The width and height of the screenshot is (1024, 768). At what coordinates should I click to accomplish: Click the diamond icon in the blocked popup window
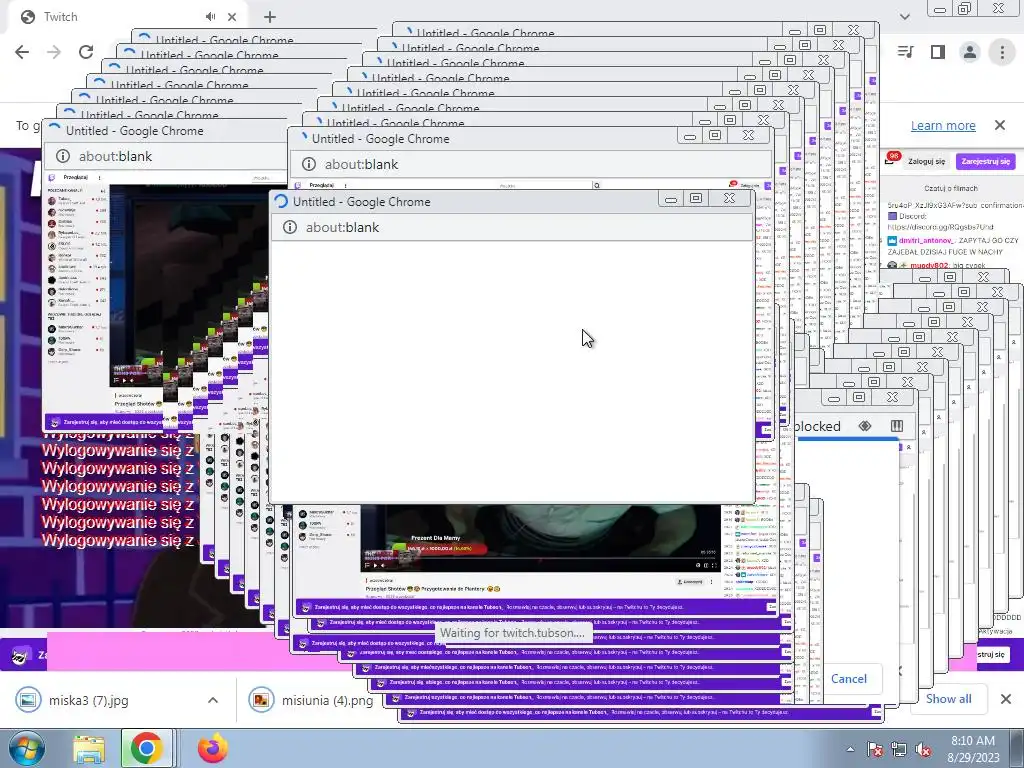[x=865, y=426]
